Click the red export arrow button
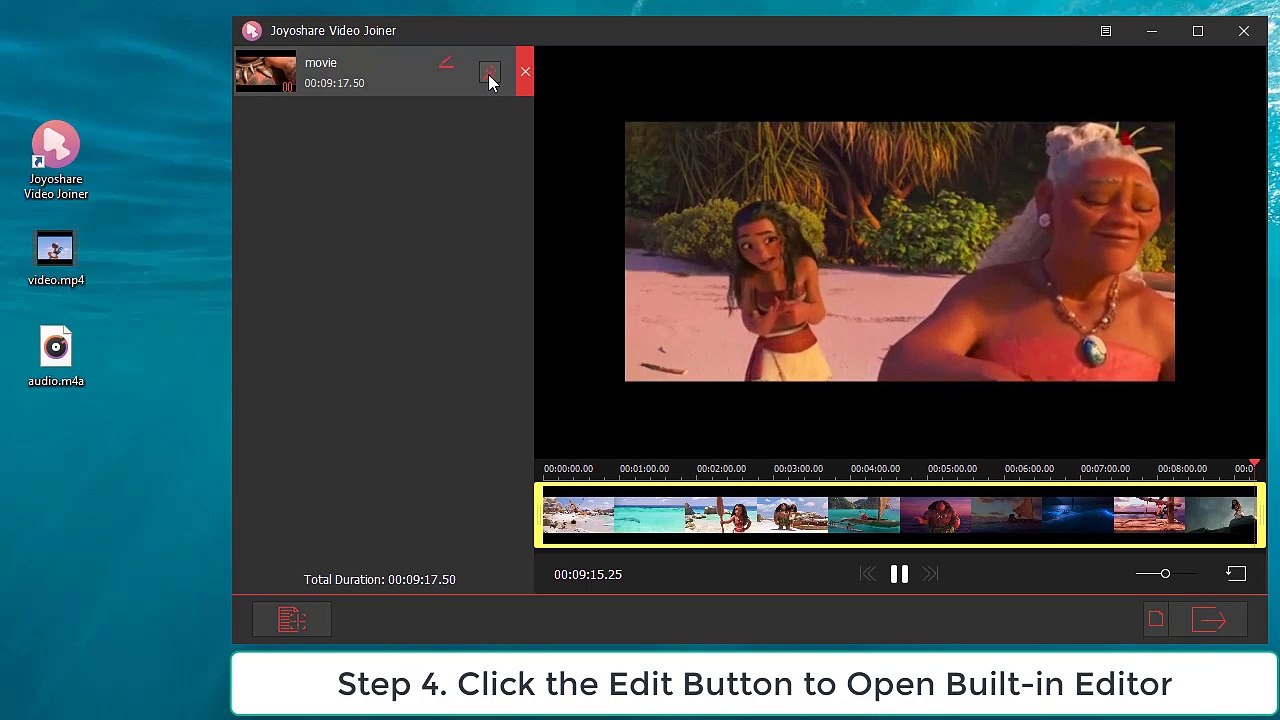Image resolution: width=1280 pixels, height=720 pixels. [1210, 620]
